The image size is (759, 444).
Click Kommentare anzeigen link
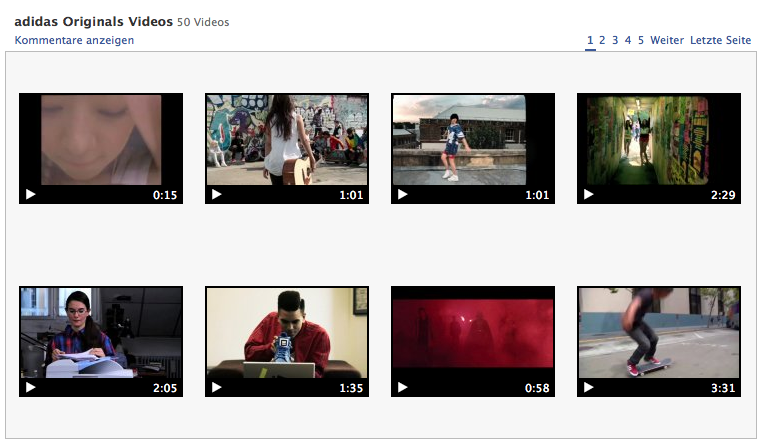[x=74, y=40]
